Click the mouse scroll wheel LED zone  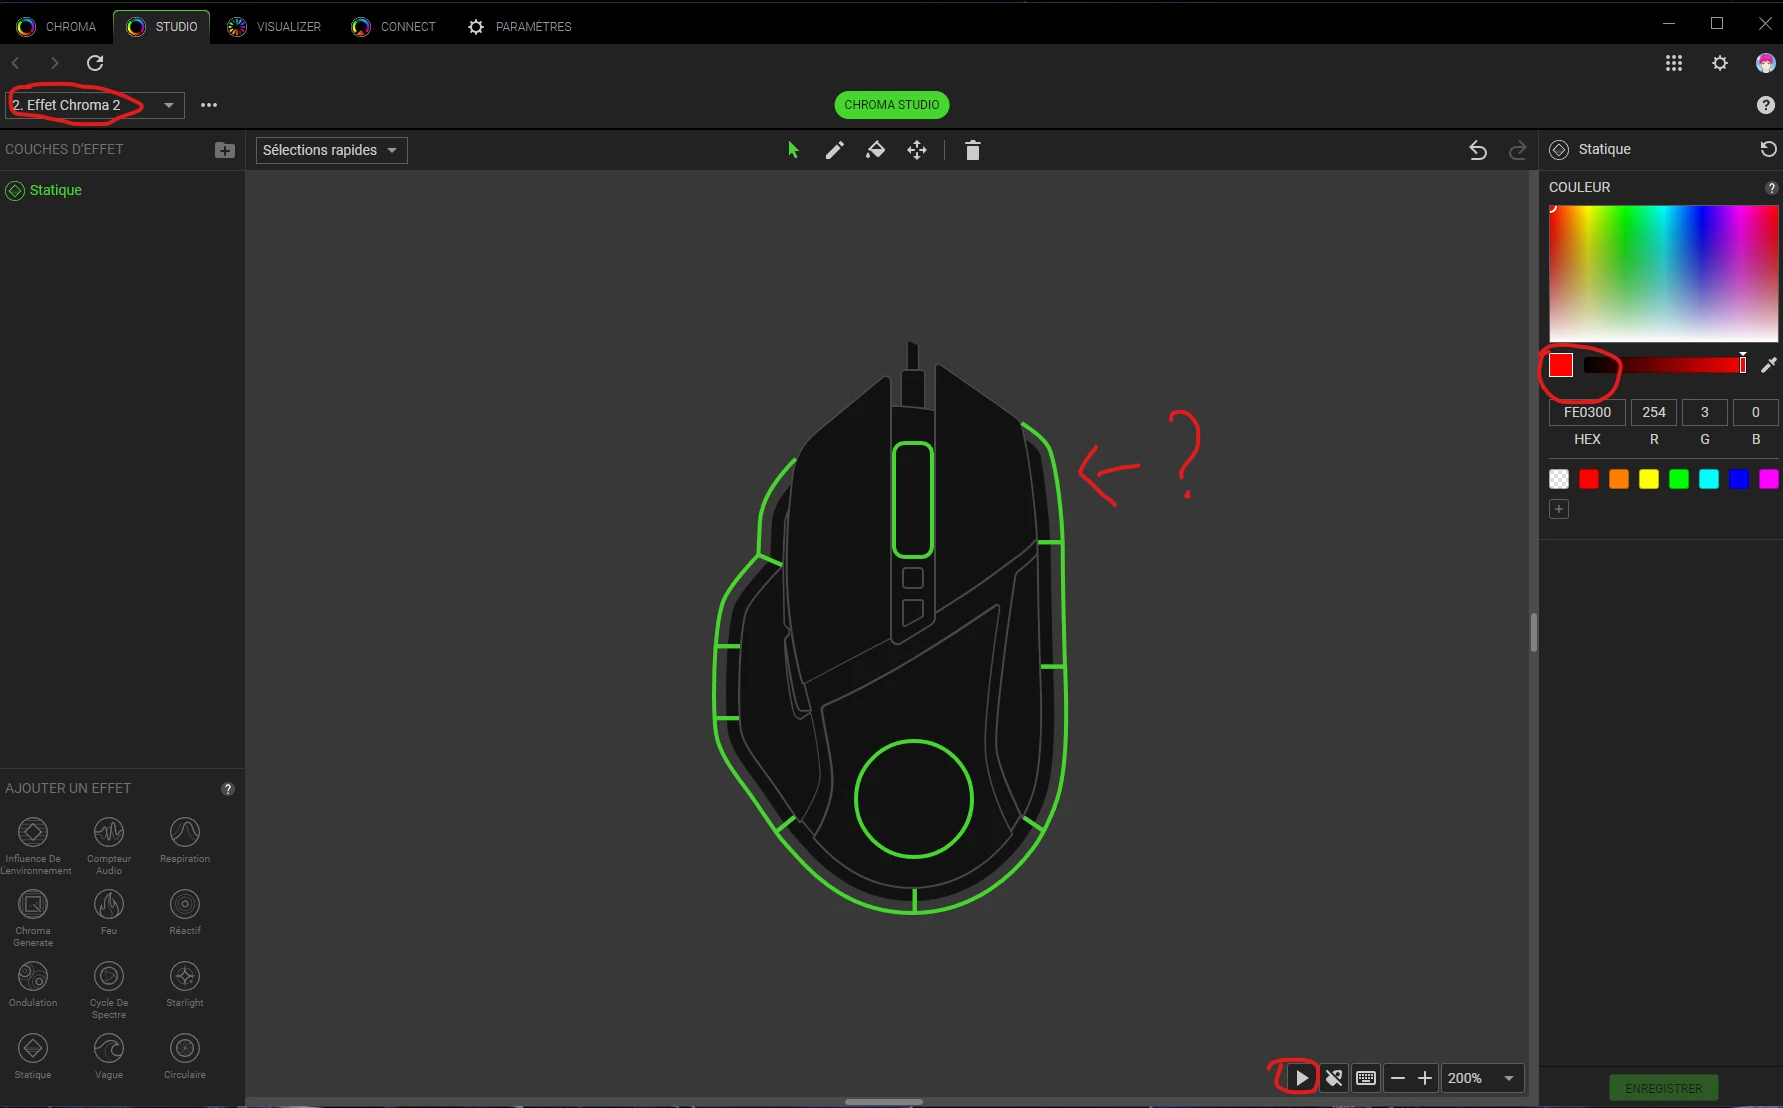(x=913, y=500)
